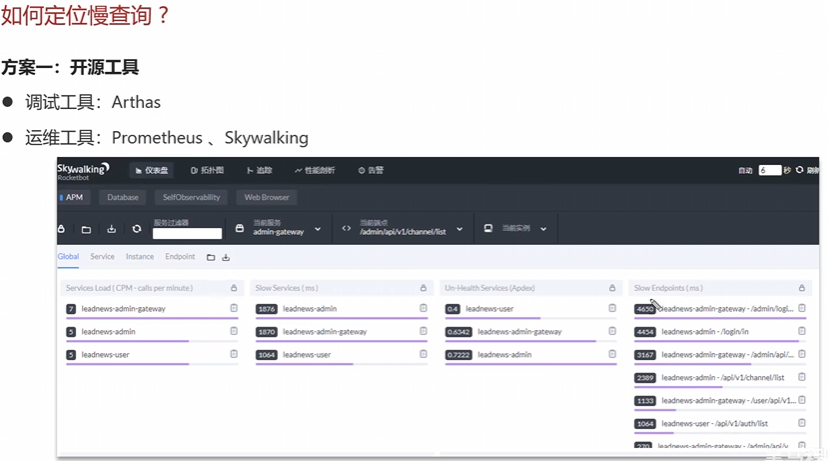The height and width of the screenshot is (461, 828).
Task: Click lock icon on Services Load panel
Action: (x=234, y=288)
